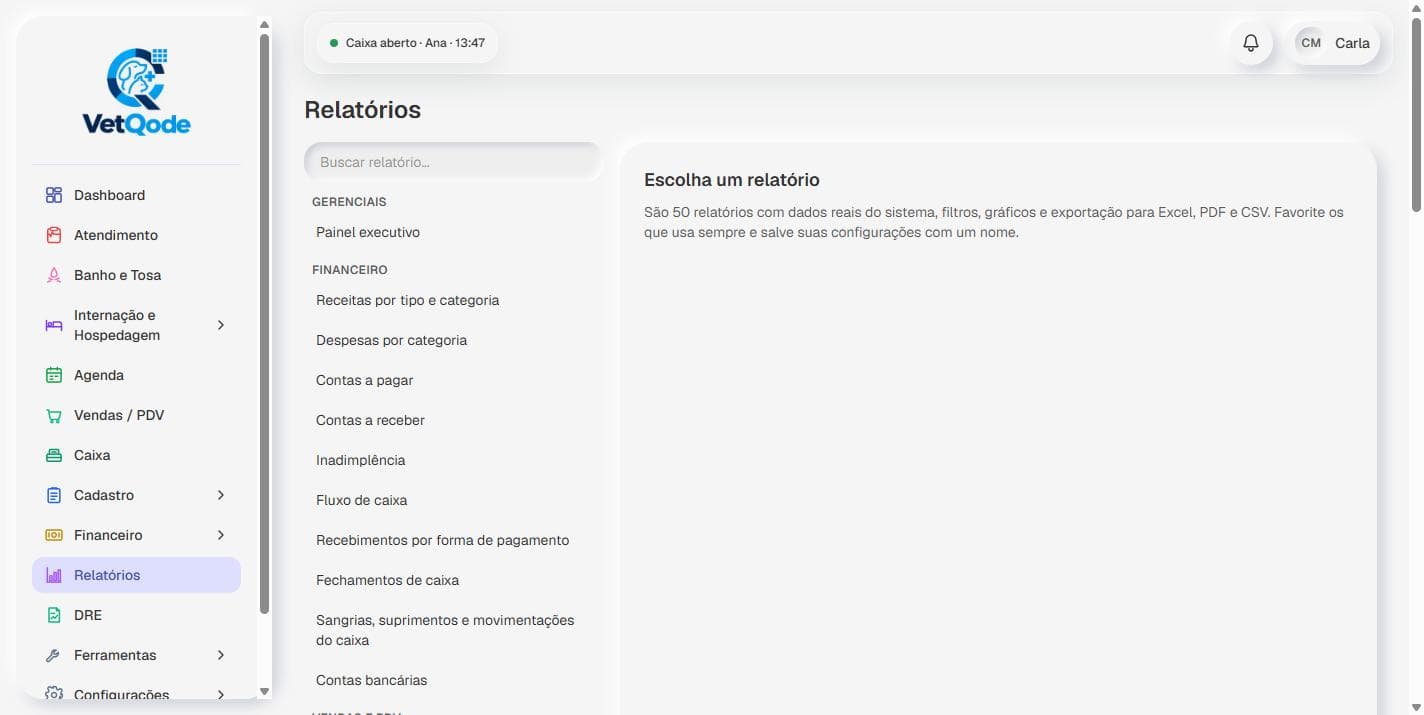Open the Dashboard icon in sidebar

(x=54, y=195)
